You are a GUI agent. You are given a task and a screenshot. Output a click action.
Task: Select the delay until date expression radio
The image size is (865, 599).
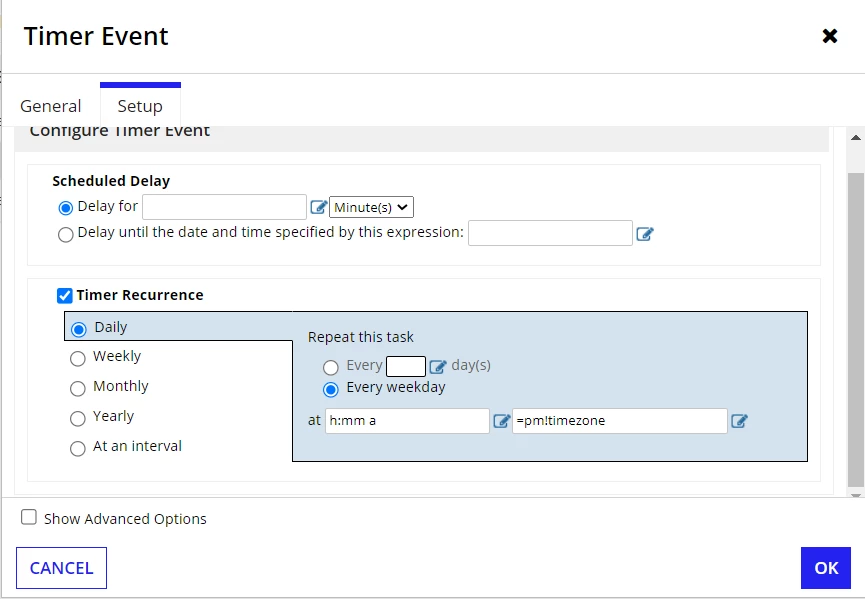pos(66,234)
